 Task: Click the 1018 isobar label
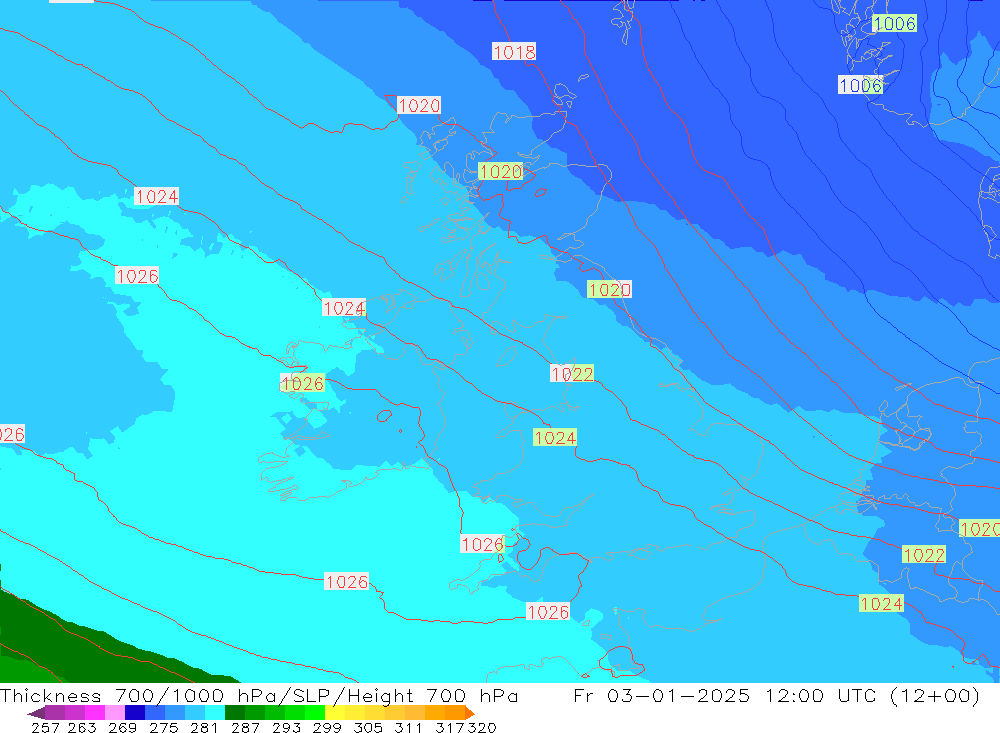pos(514,52)
